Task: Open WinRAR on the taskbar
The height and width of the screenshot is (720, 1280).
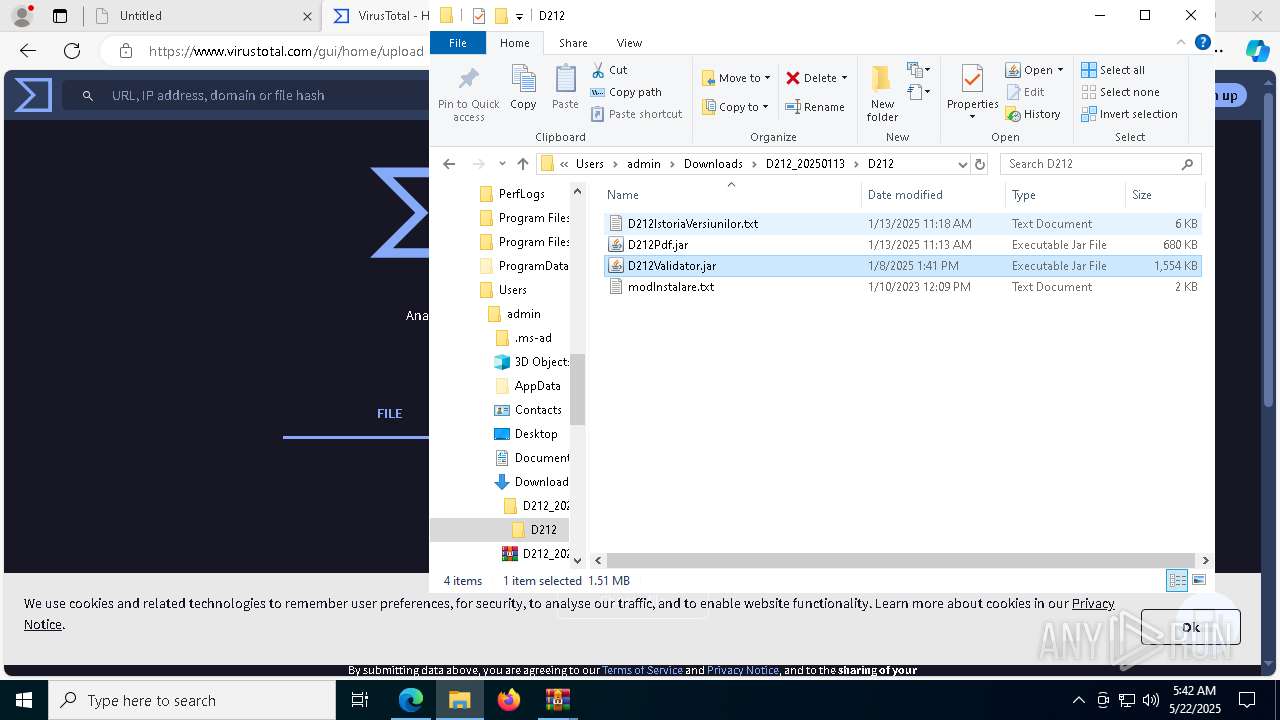Action: 557,700
